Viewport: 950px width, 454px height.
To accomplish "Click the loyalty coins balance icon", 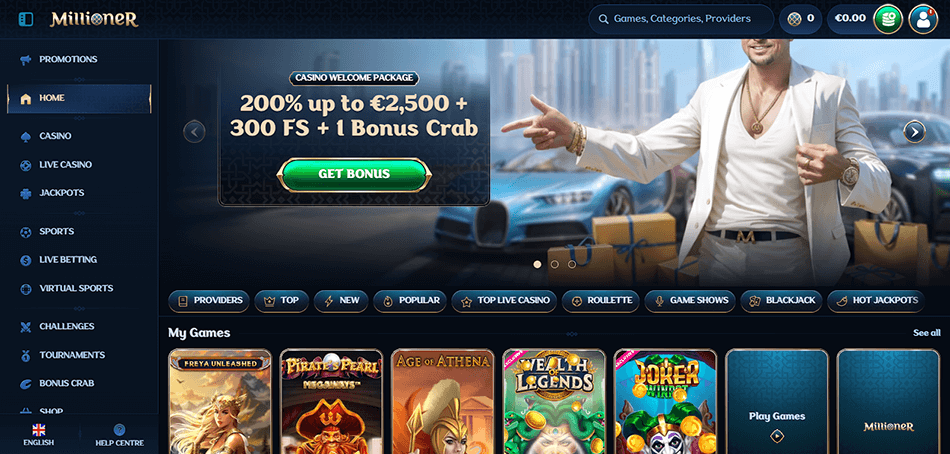I will point(794,19).
